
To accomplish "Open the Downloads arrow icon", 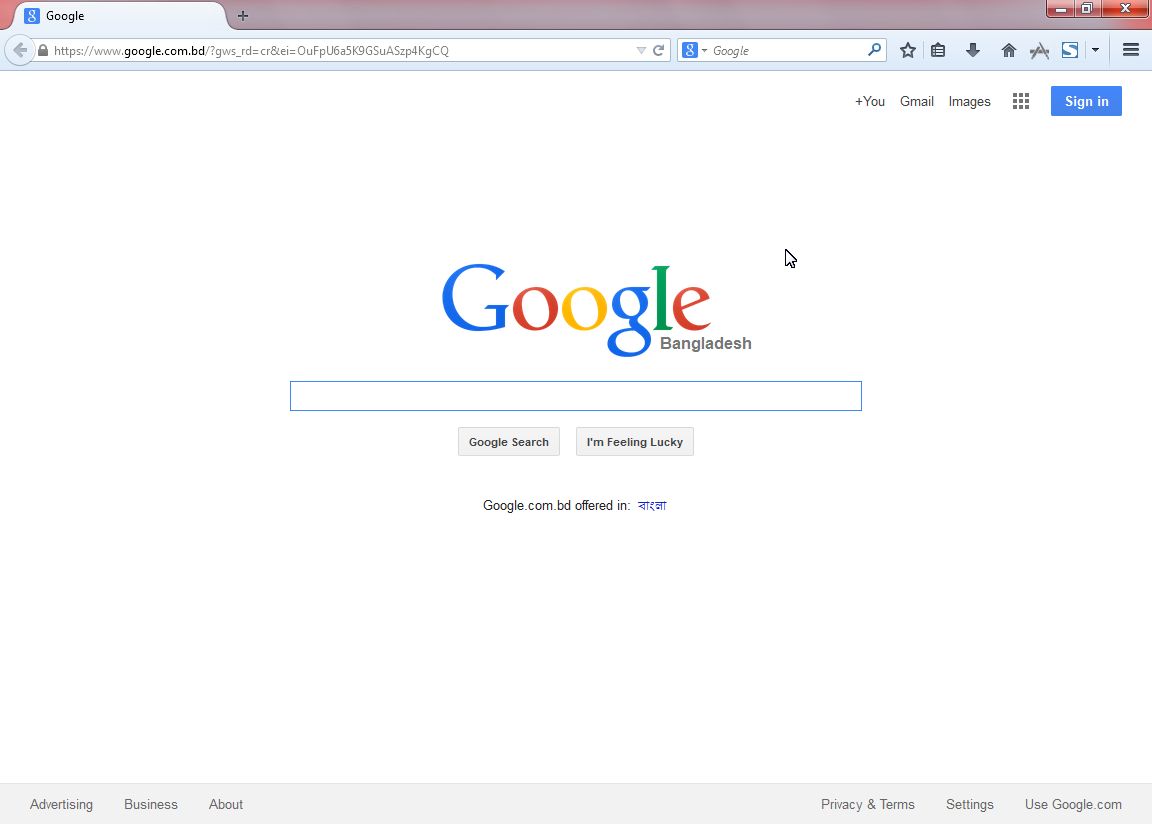I will coord(973,51).
